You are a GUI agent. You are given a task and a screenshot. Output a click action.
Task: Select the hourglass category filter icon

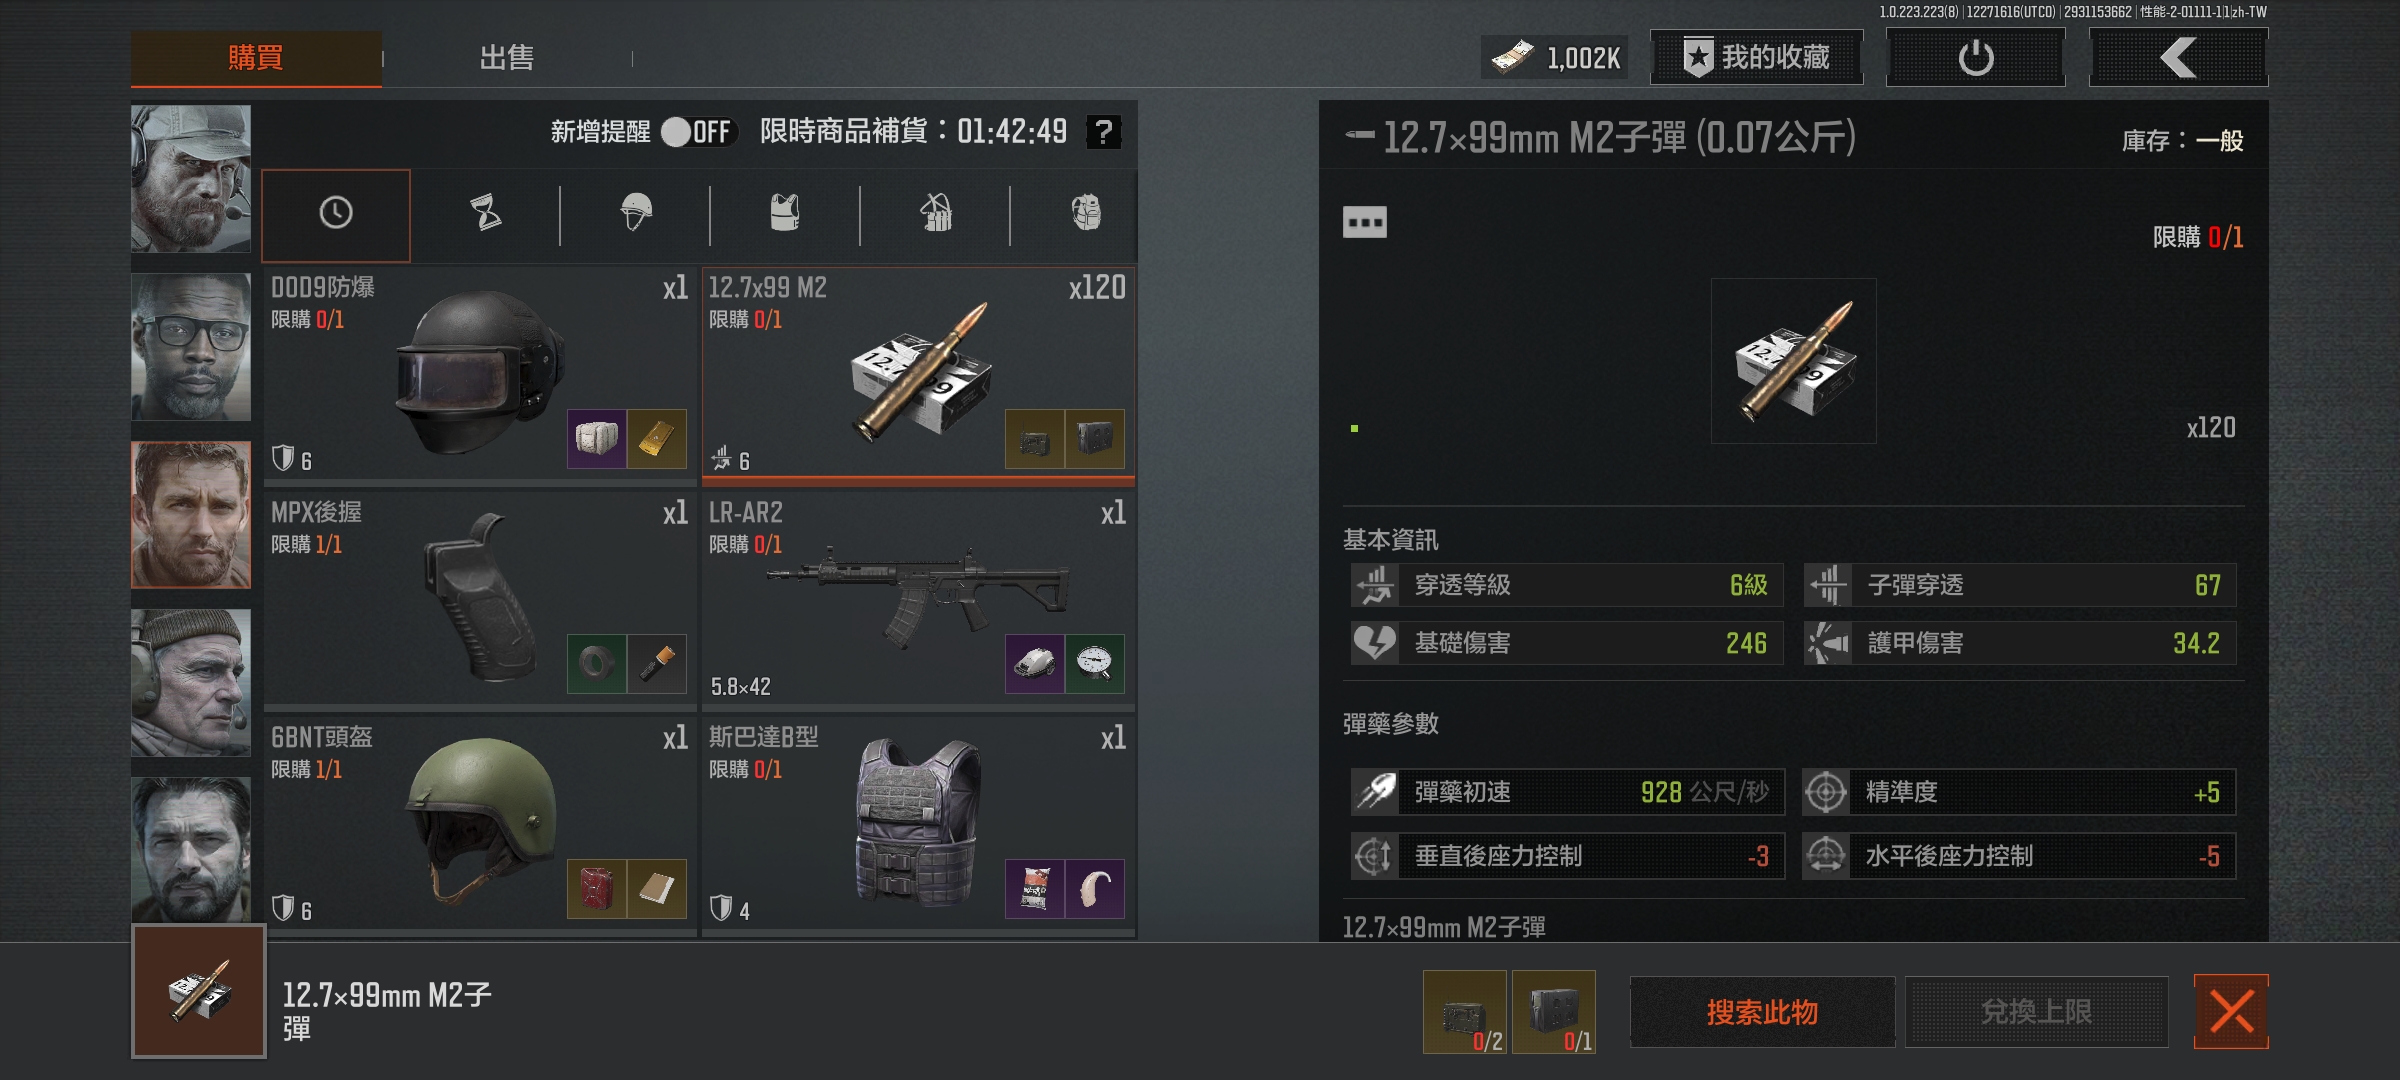point(486,213)
